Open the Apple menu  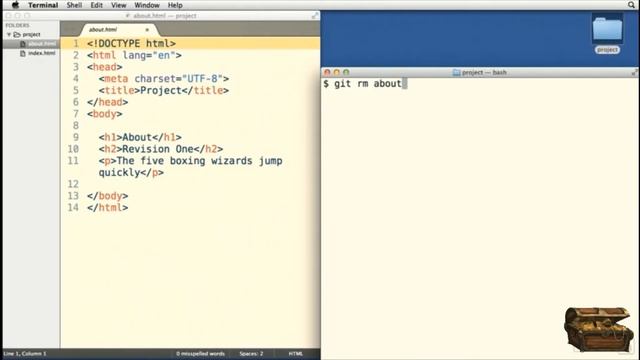[15, 5]
